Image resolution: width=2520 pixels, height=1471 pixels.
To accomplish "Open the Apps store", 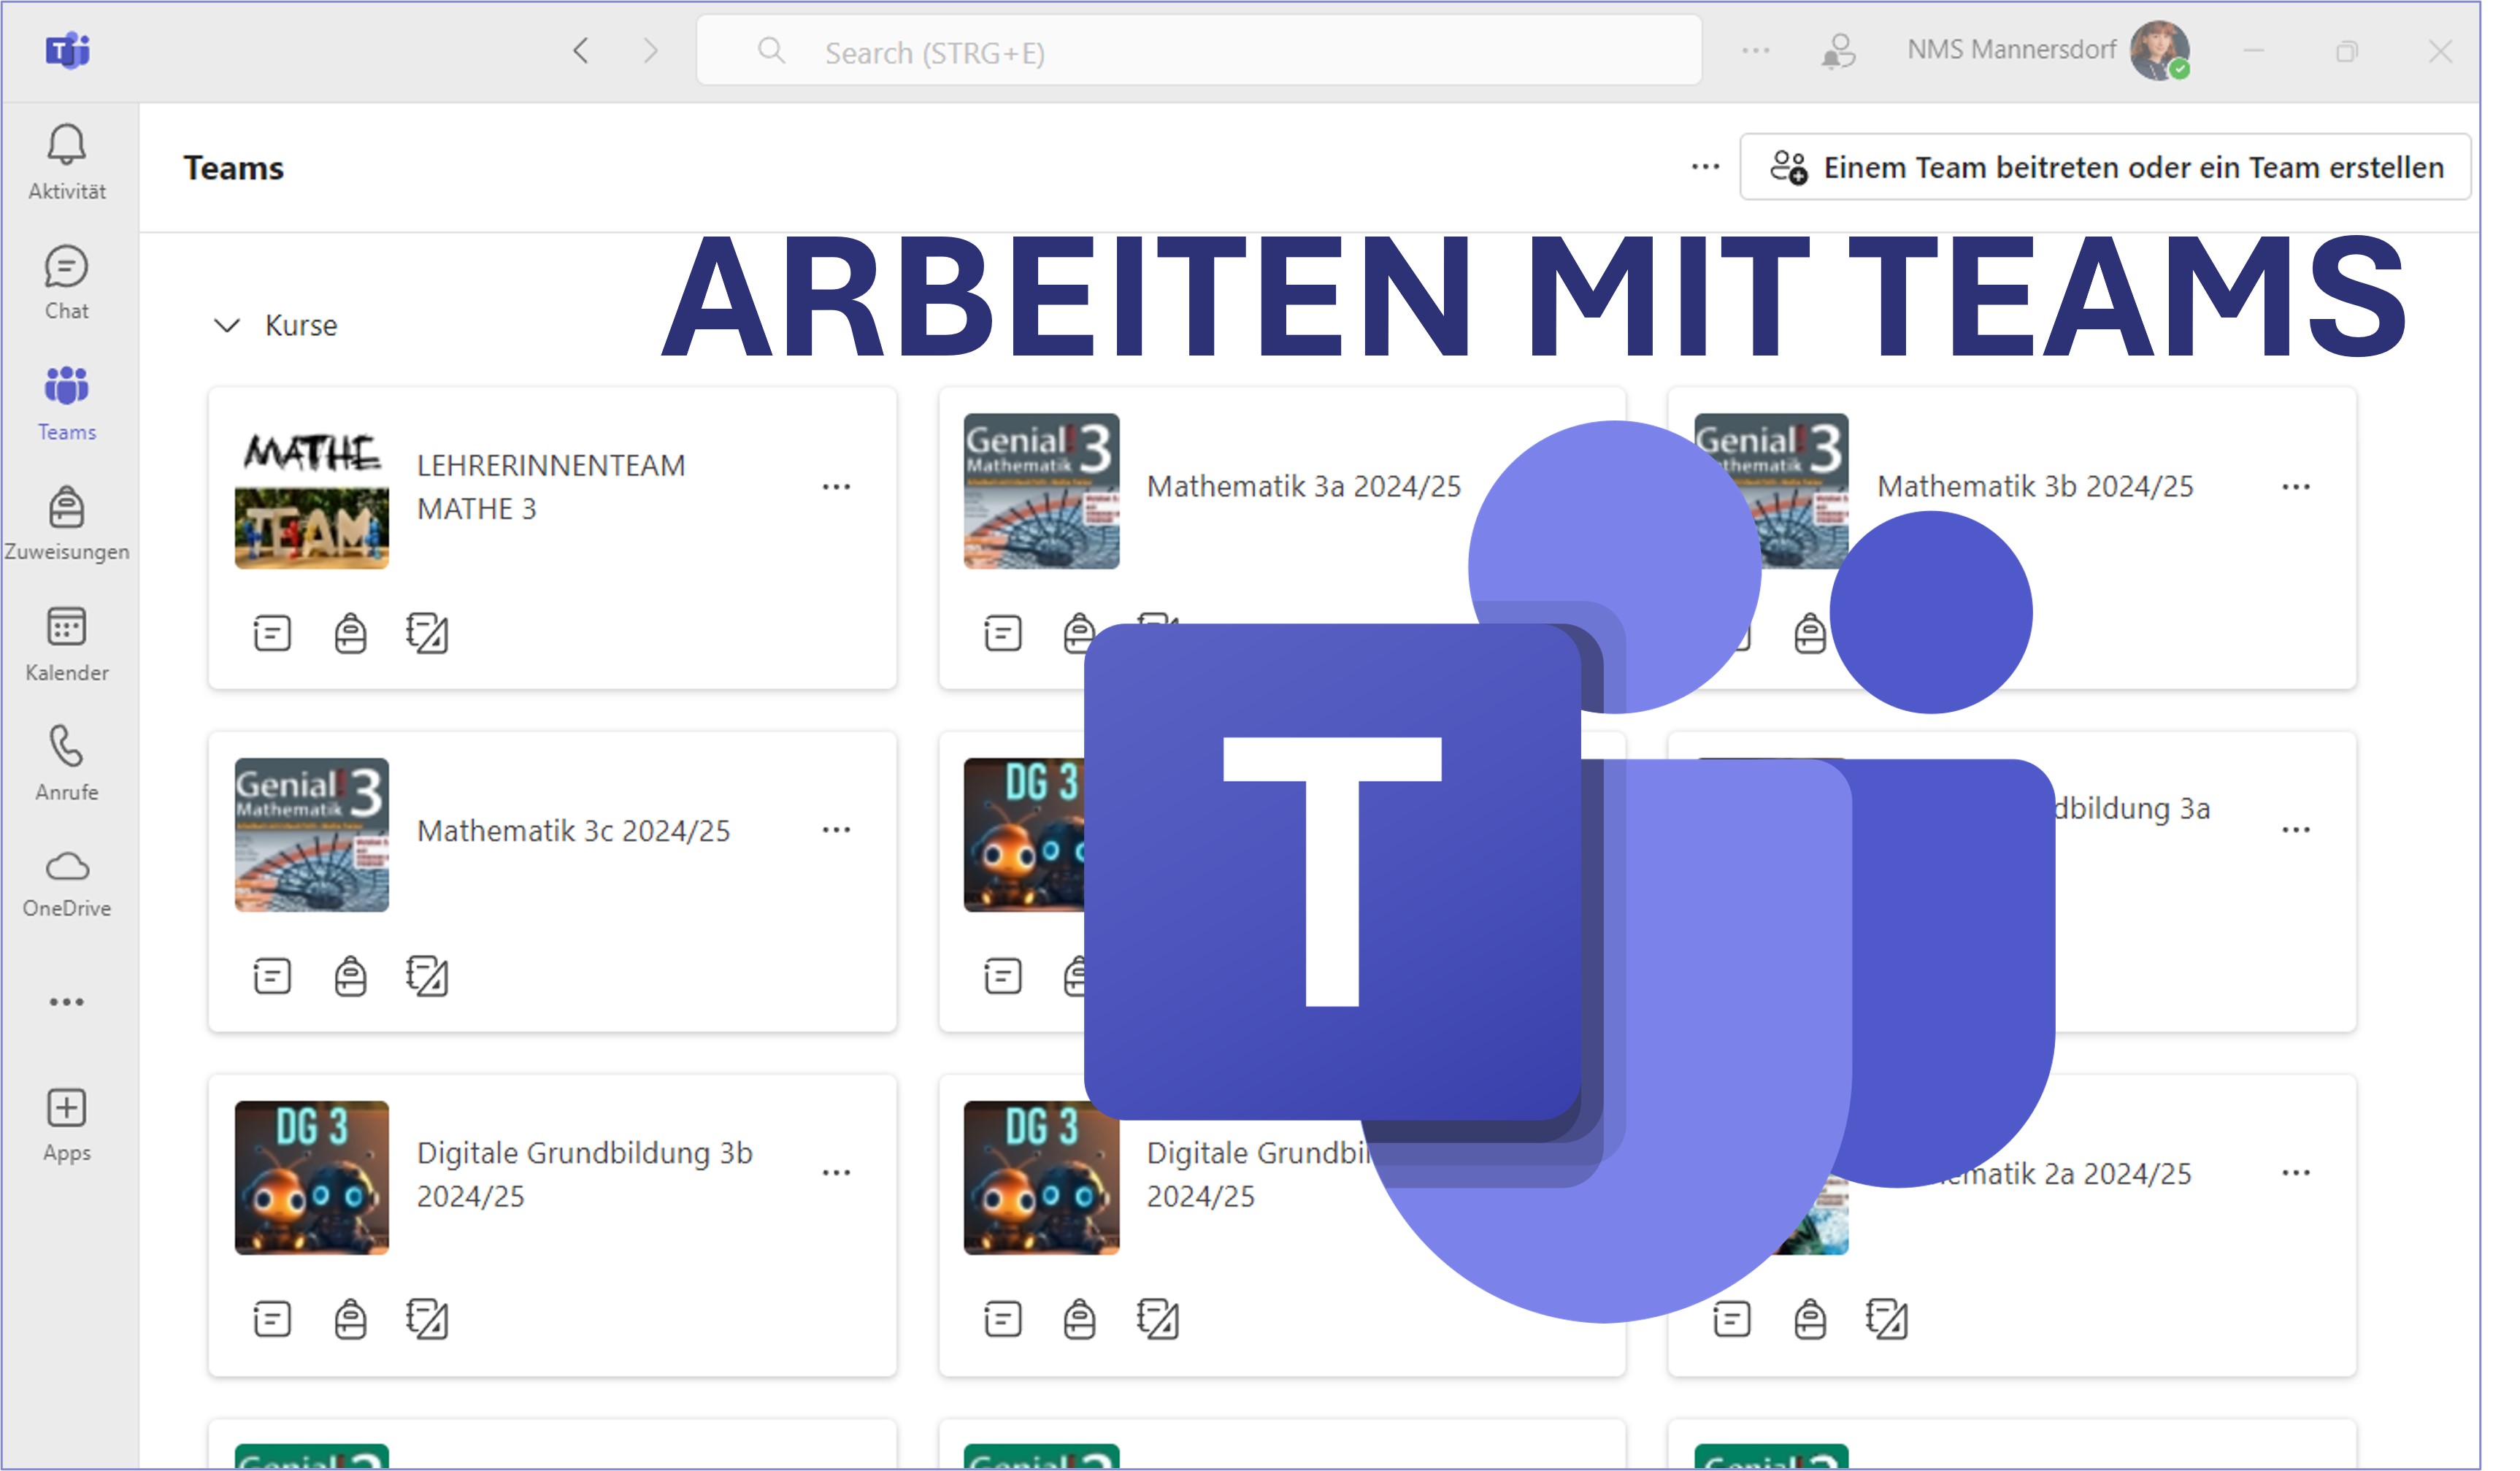I will pos(67,1125).
